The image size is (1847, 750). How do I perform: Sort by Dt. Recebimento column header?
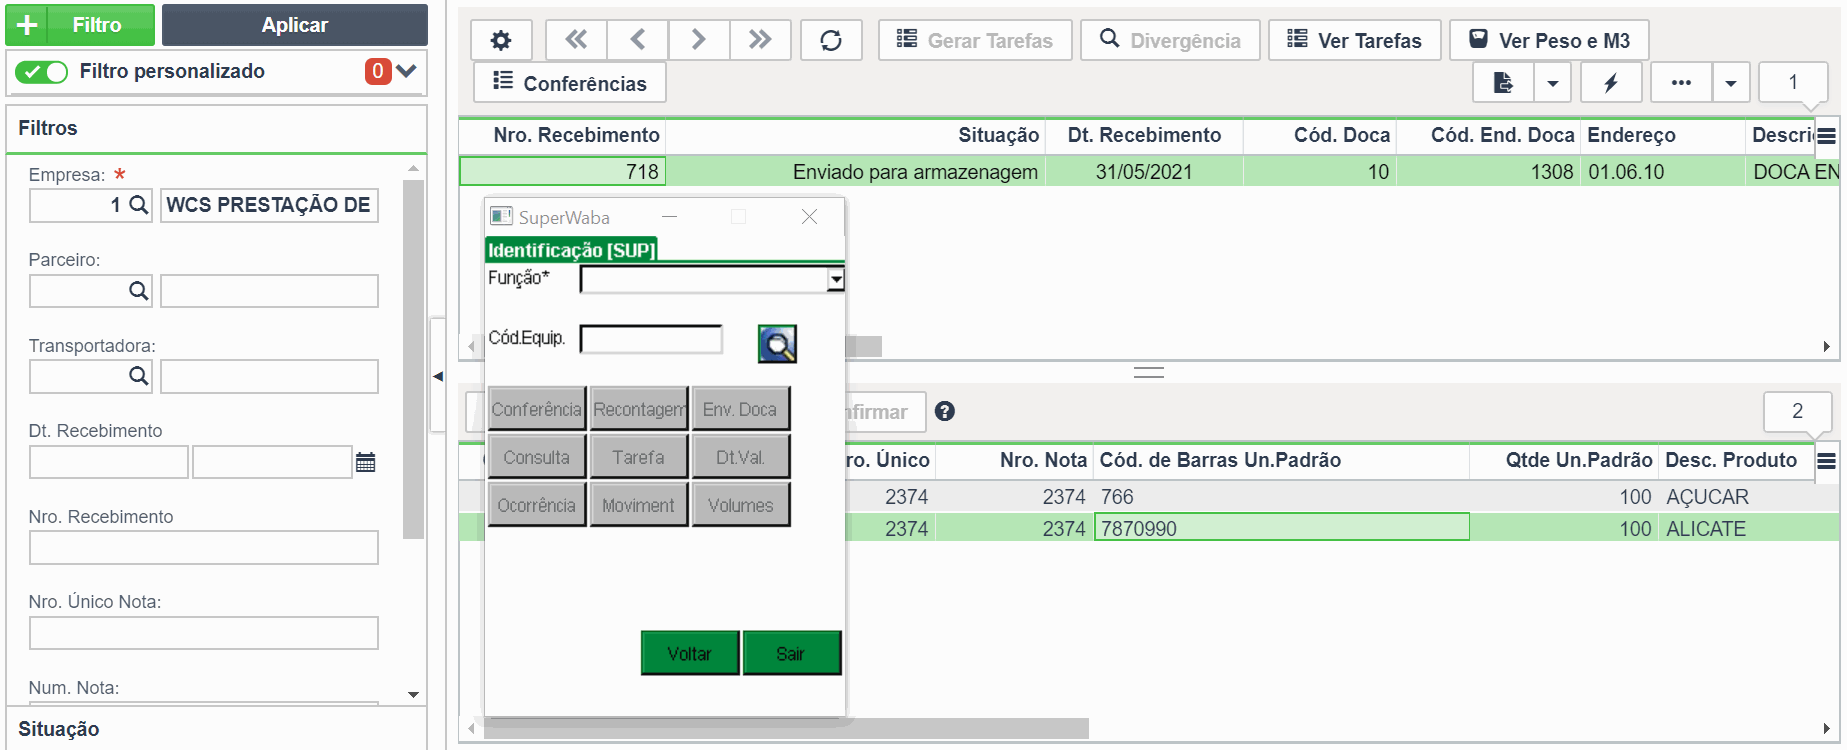tap(1144, 135)
